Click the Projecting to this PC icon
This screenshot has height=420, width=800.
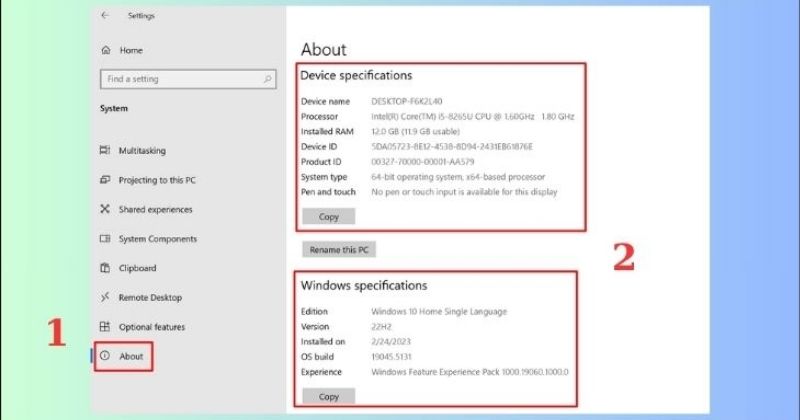tap(105, 180)
